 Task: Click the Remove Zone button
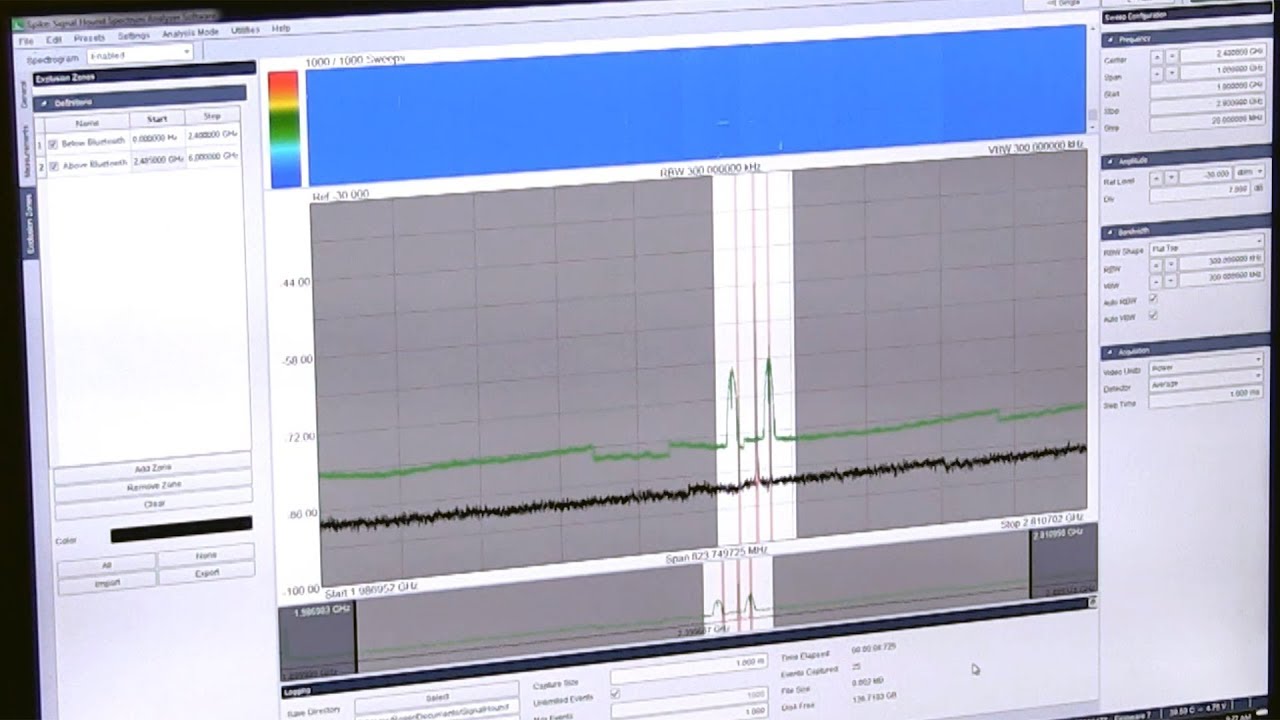[152, 485]
